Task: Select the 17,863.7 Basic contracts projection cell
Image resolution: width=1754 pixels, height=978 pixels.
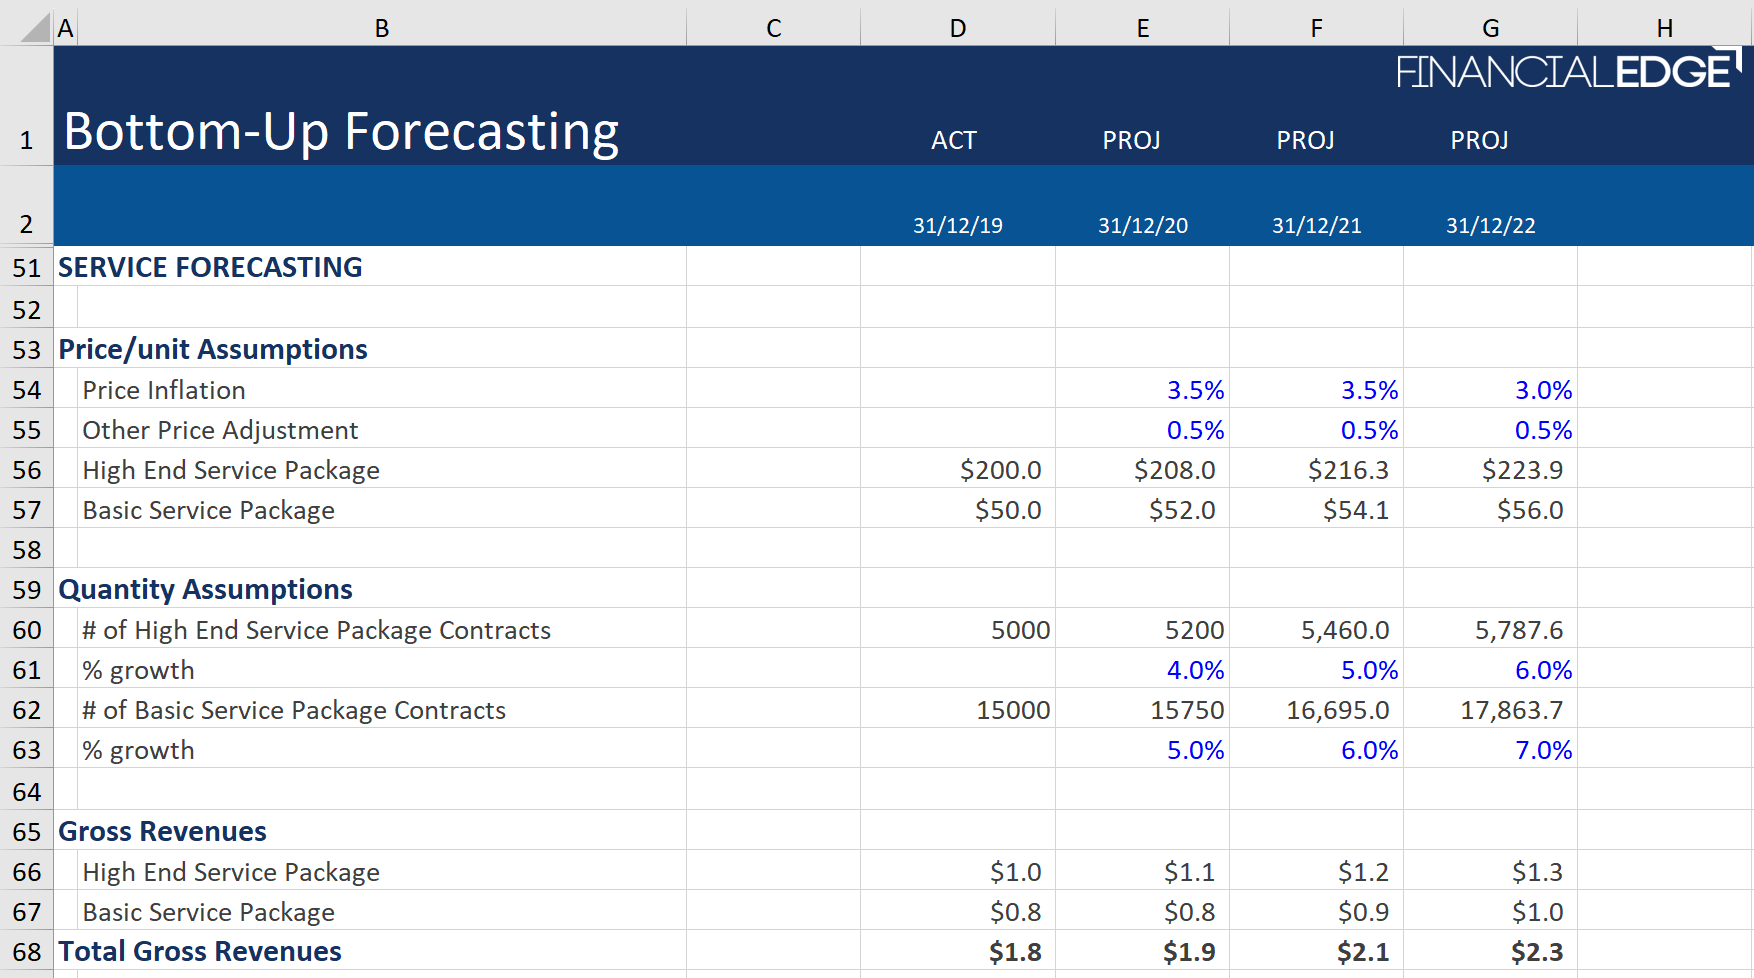Action: point(1489,709)
